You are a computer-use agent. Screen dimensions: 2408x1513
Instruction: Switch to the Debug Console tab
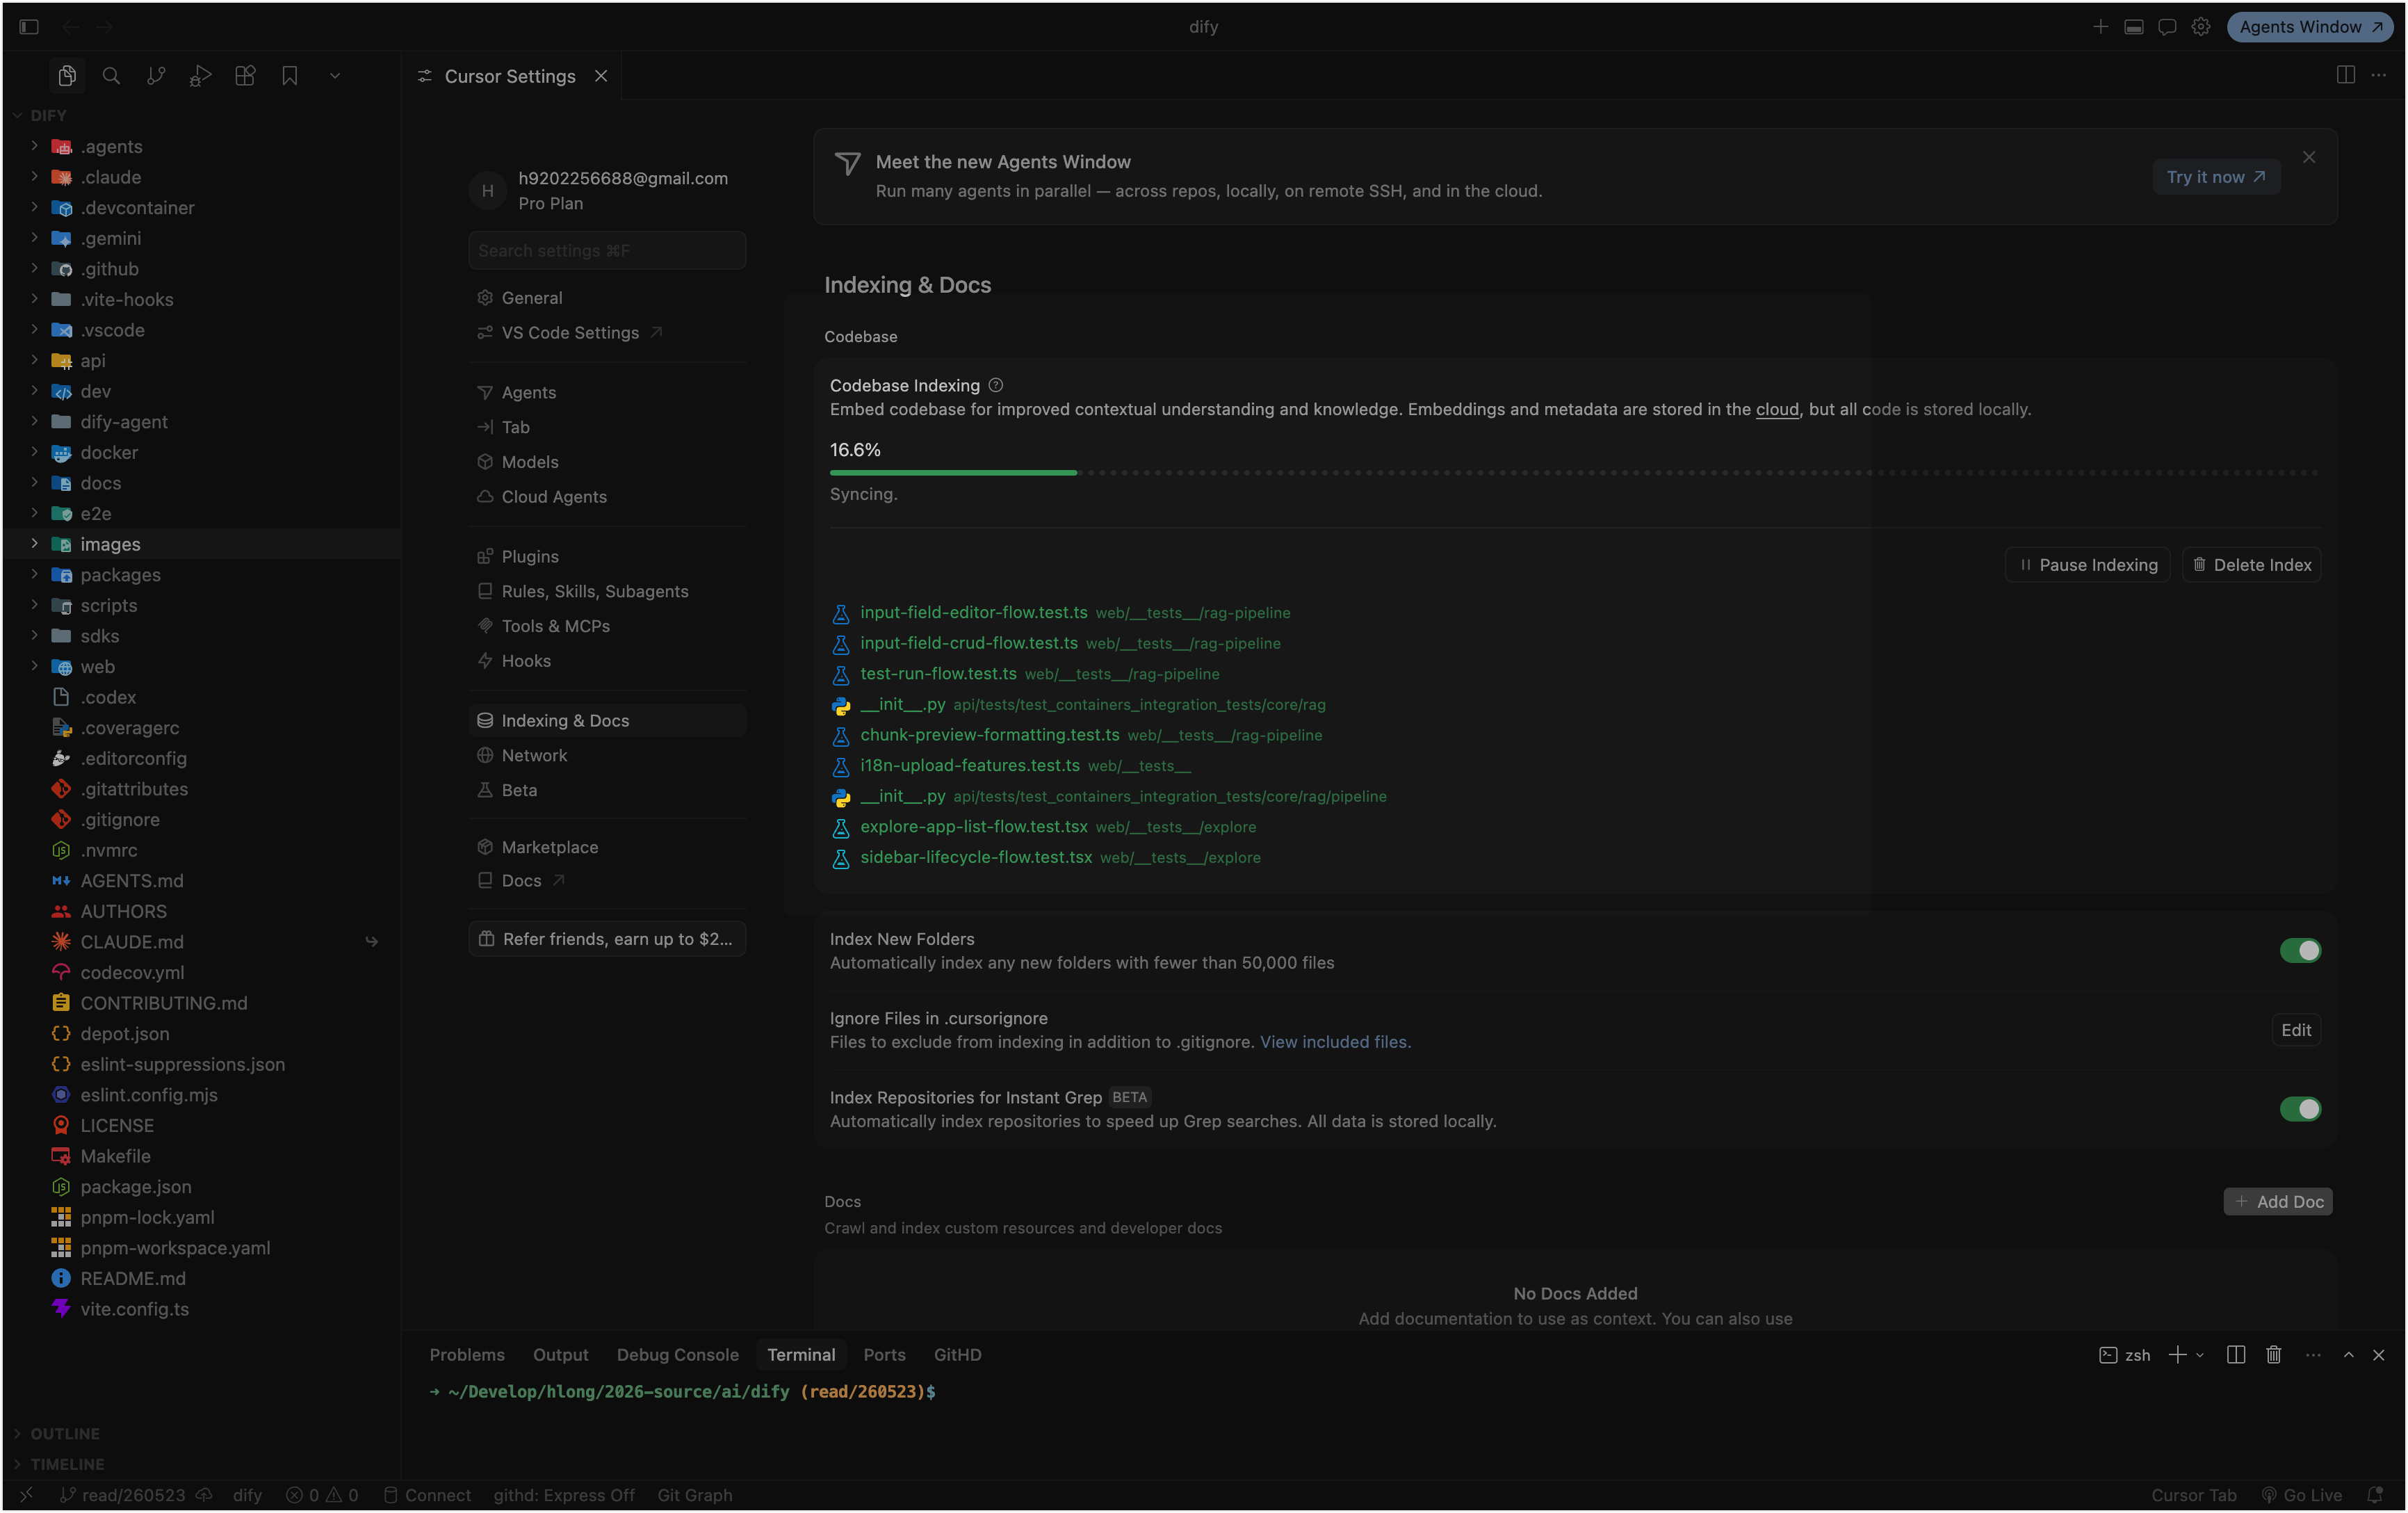pyautogui.click(x=677, y=1355)
